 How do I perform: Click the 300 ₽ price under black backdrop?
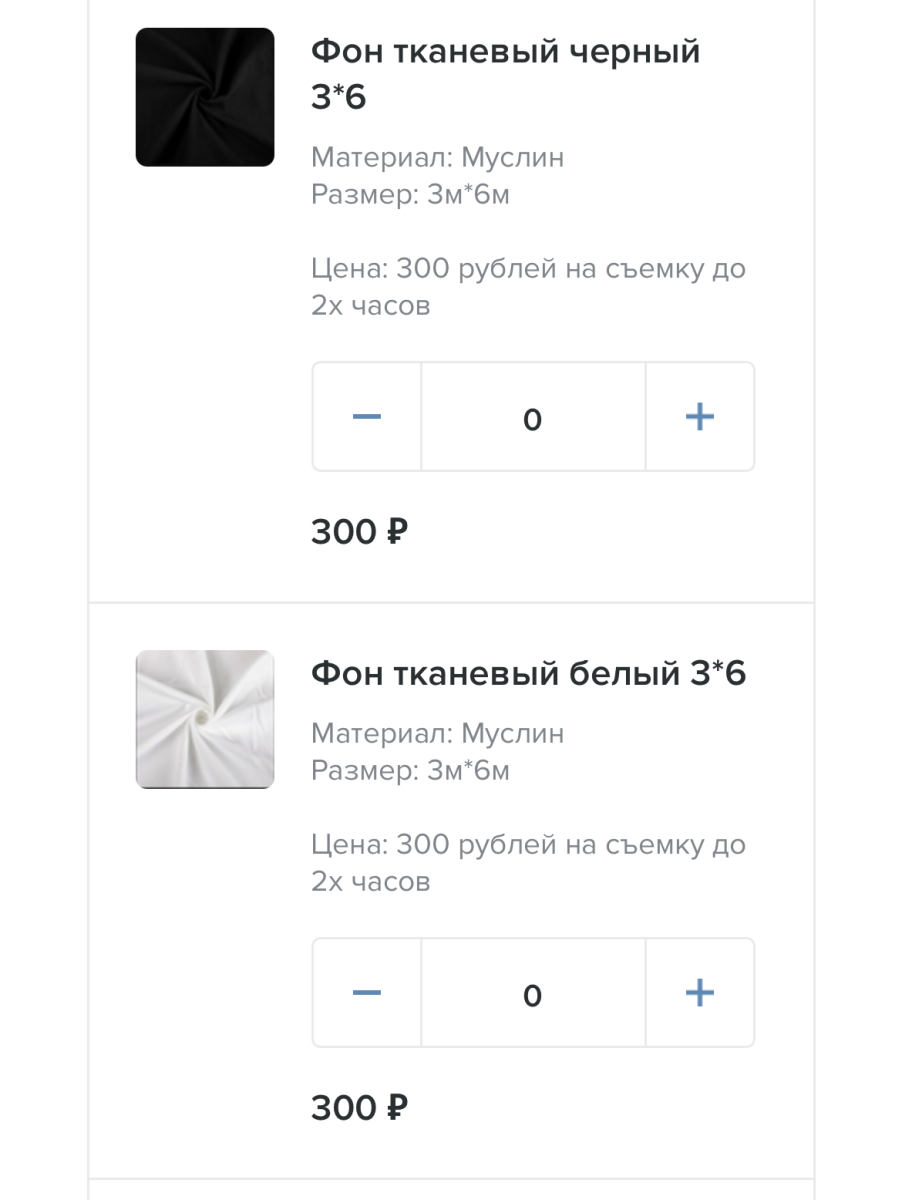pyautogui.click(x=360, y=532)
